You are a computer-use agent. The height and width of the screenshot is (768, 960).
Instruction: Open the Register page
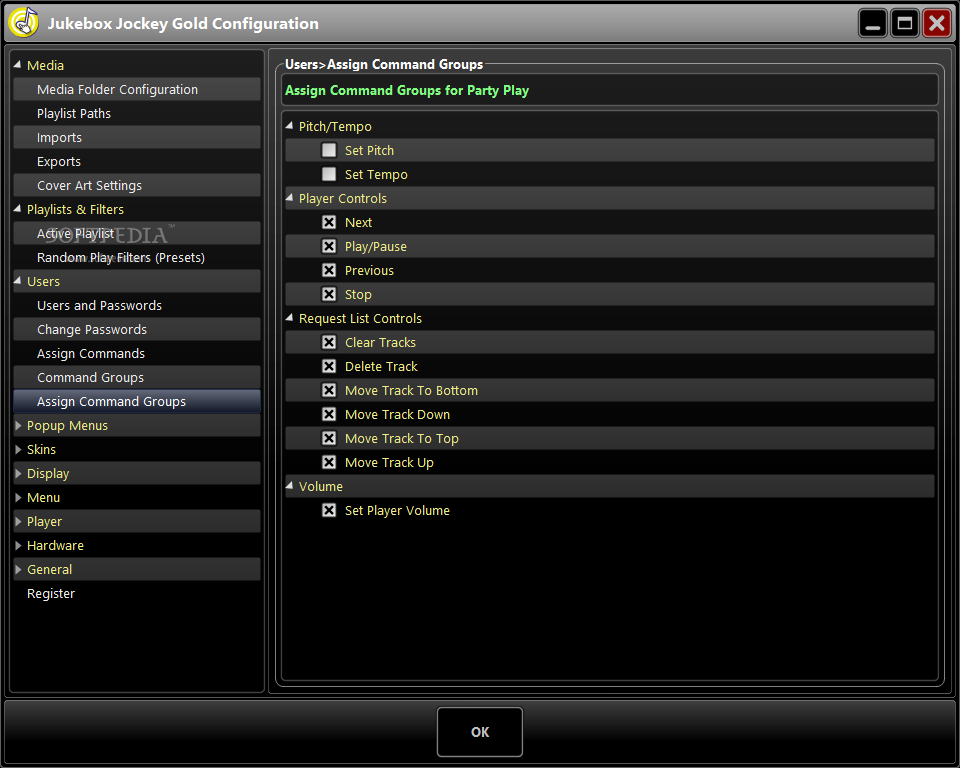(51, 593)
